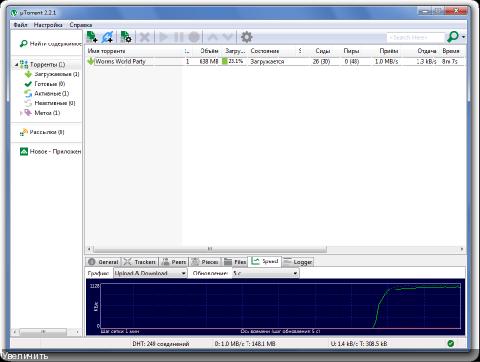
Task: Open Preferences via the gear icon
Action: [x=246, y=37]
